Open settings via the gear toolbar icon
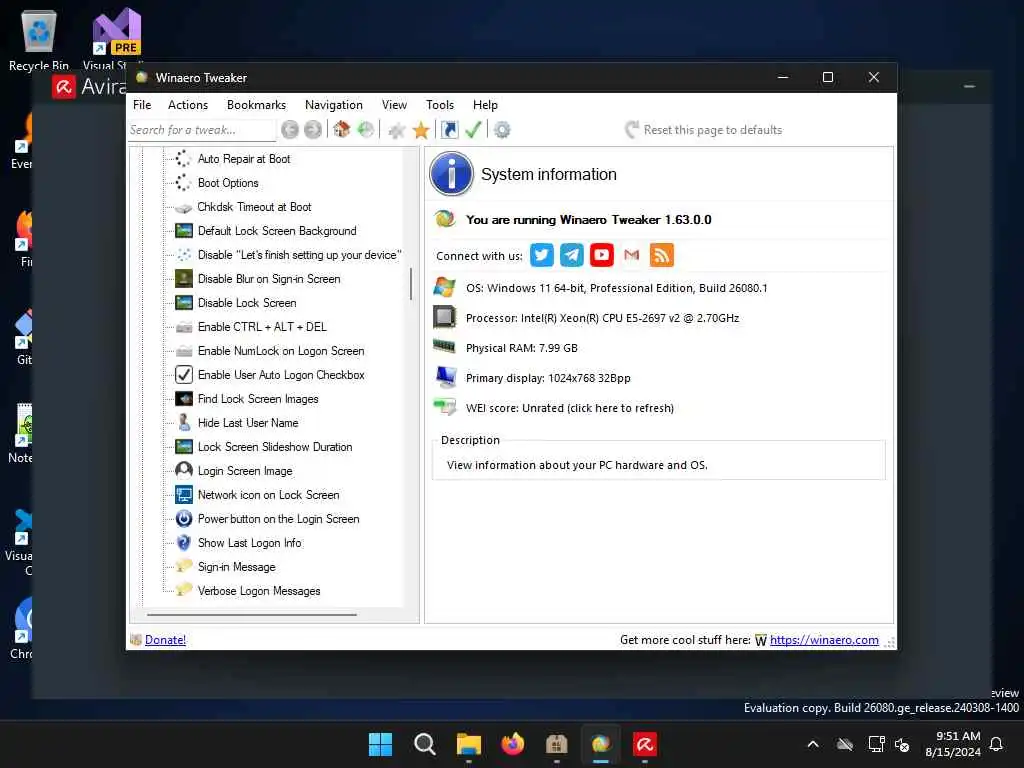 pos(502,130)
